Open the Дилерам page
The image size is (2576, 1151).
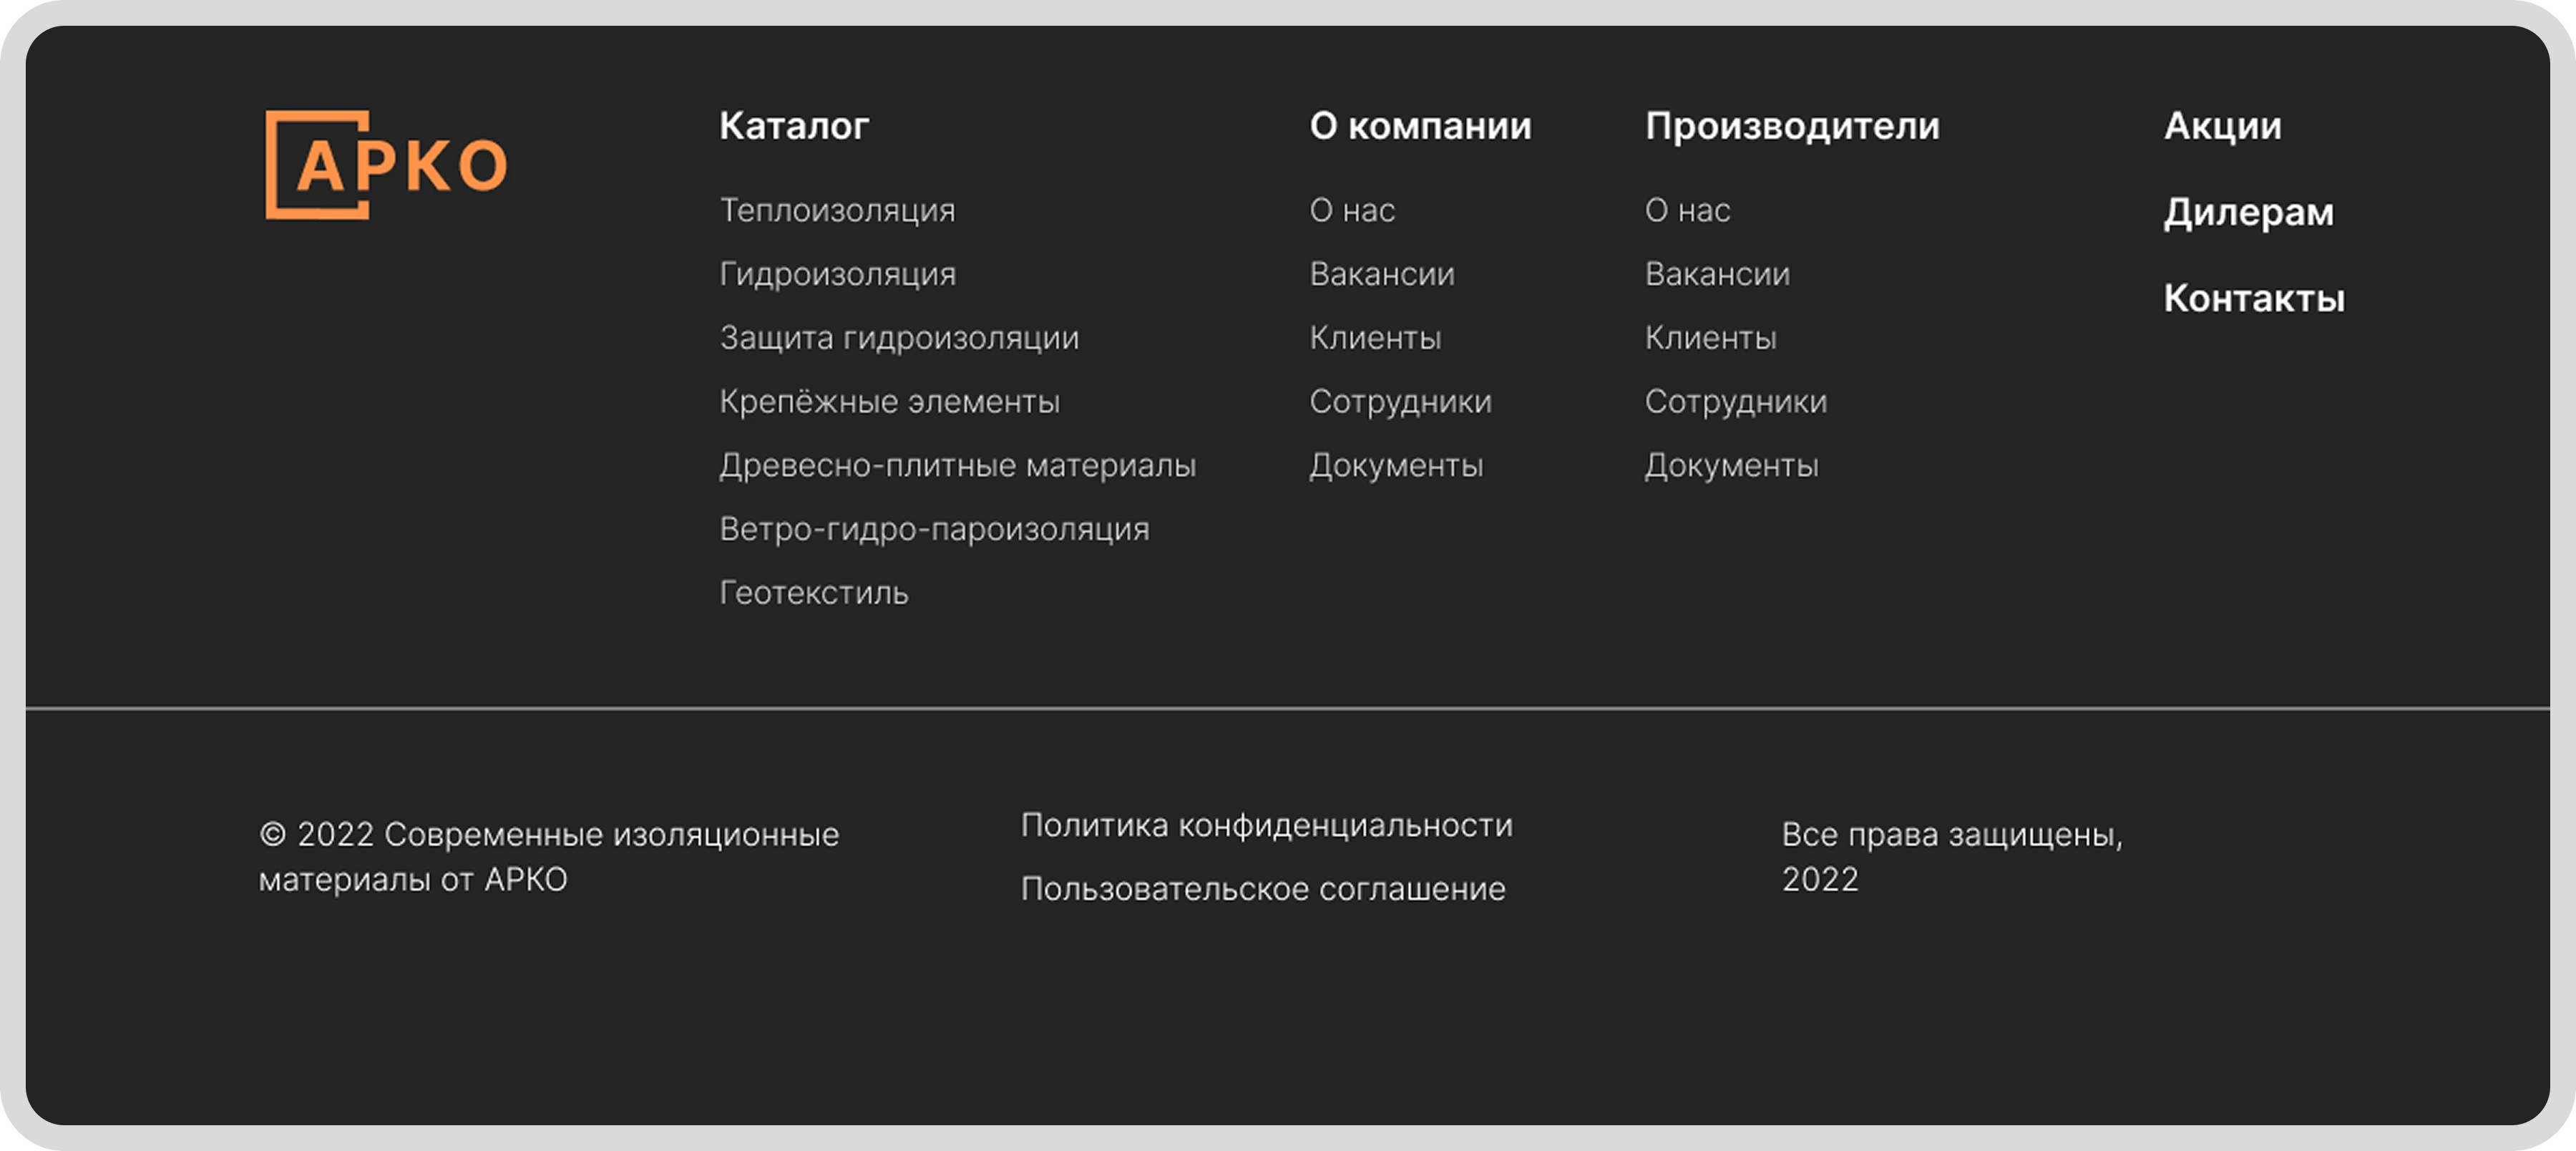pyautogui.click(x=2248, y=211)
